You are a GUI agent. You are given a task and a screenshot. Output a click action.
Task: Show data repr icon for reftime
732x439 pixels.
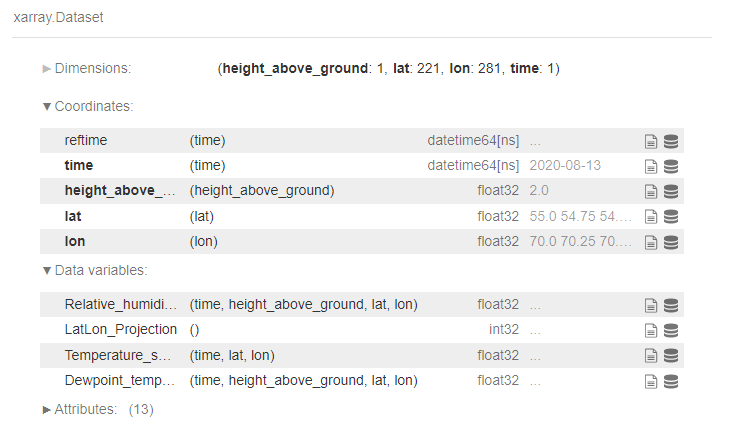click(x=670, y=141)
